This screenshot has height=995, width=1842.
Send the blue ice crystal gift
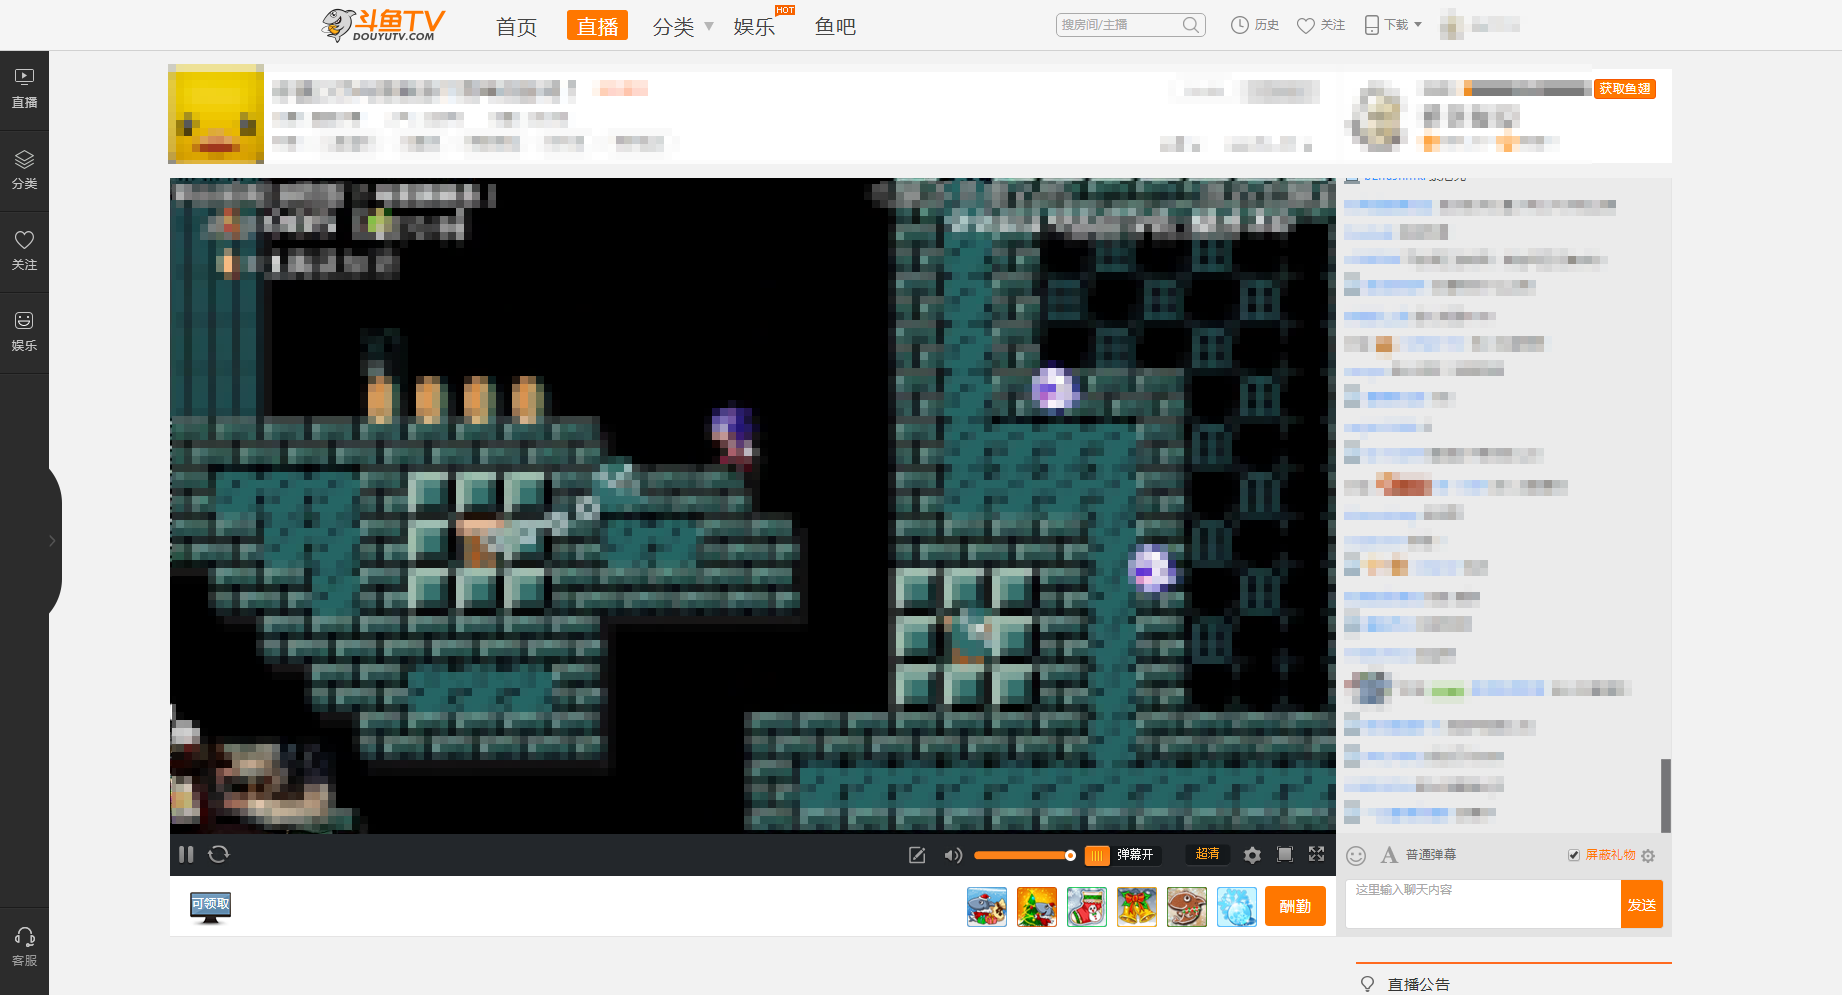tap(1237, 907)
